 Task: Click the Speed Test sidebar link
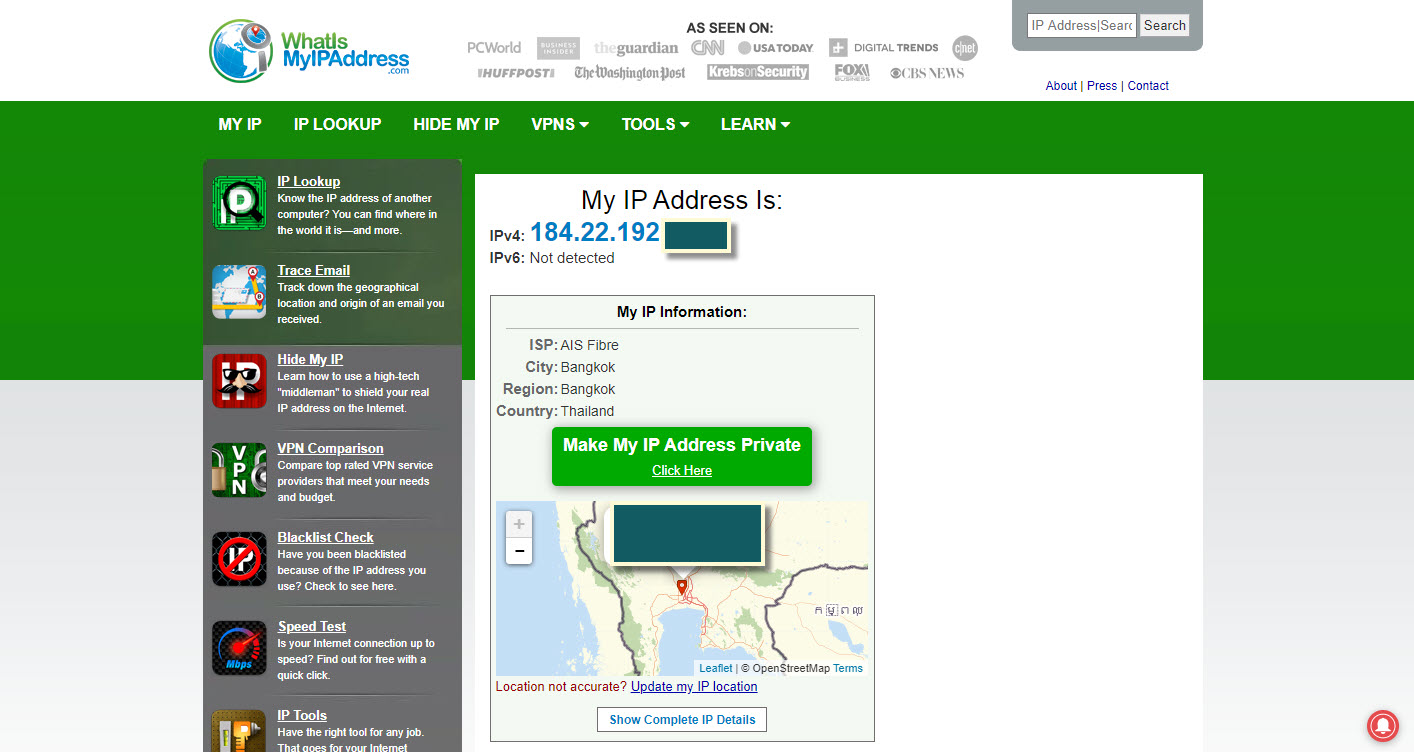[311, 626]
